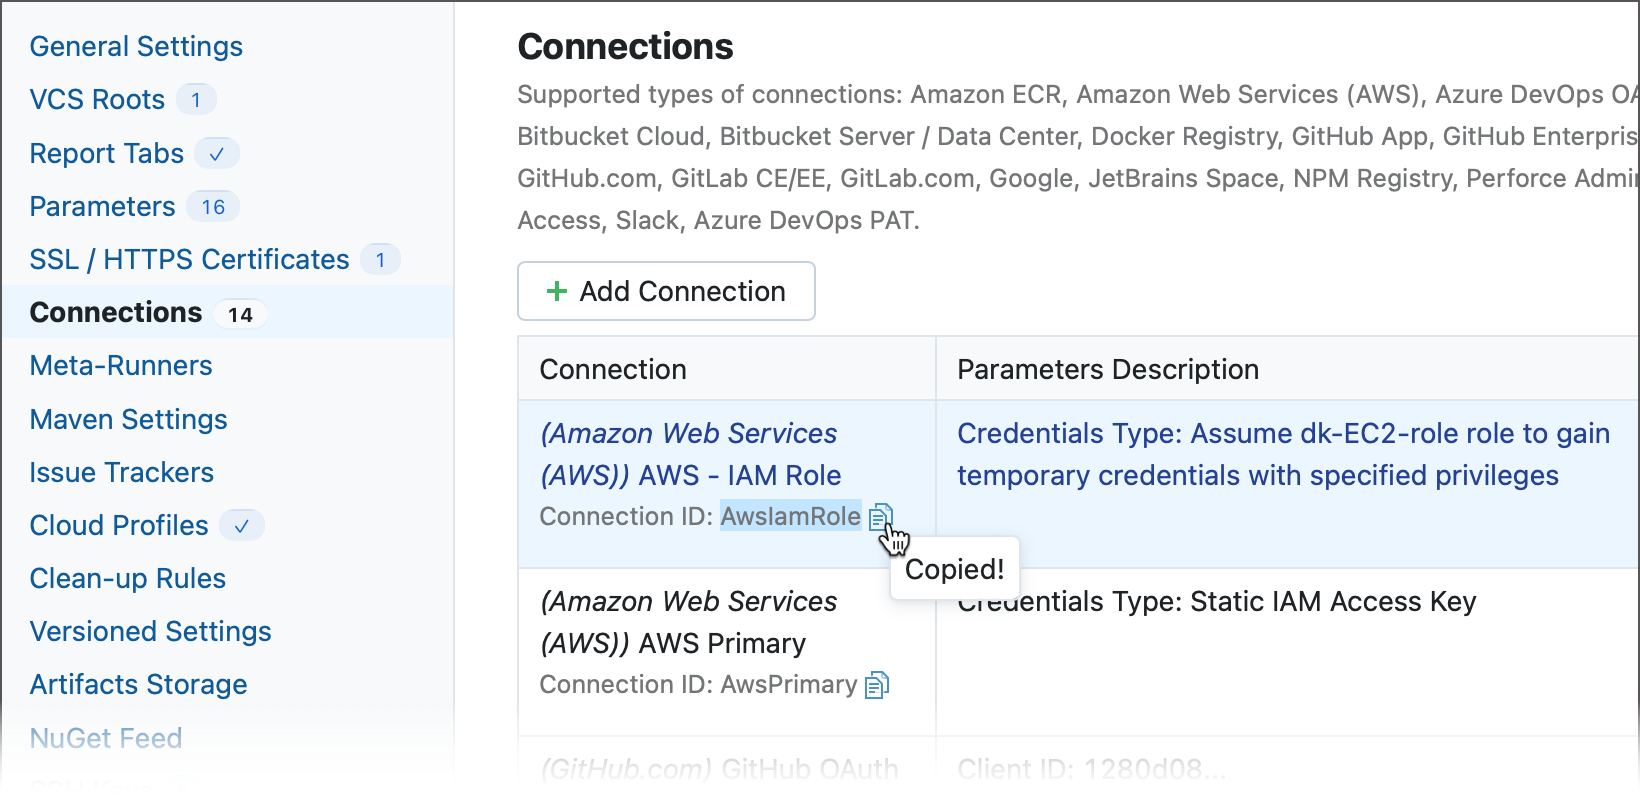
Task: Open Versioned Settings
Action: (x=150, y=631)
